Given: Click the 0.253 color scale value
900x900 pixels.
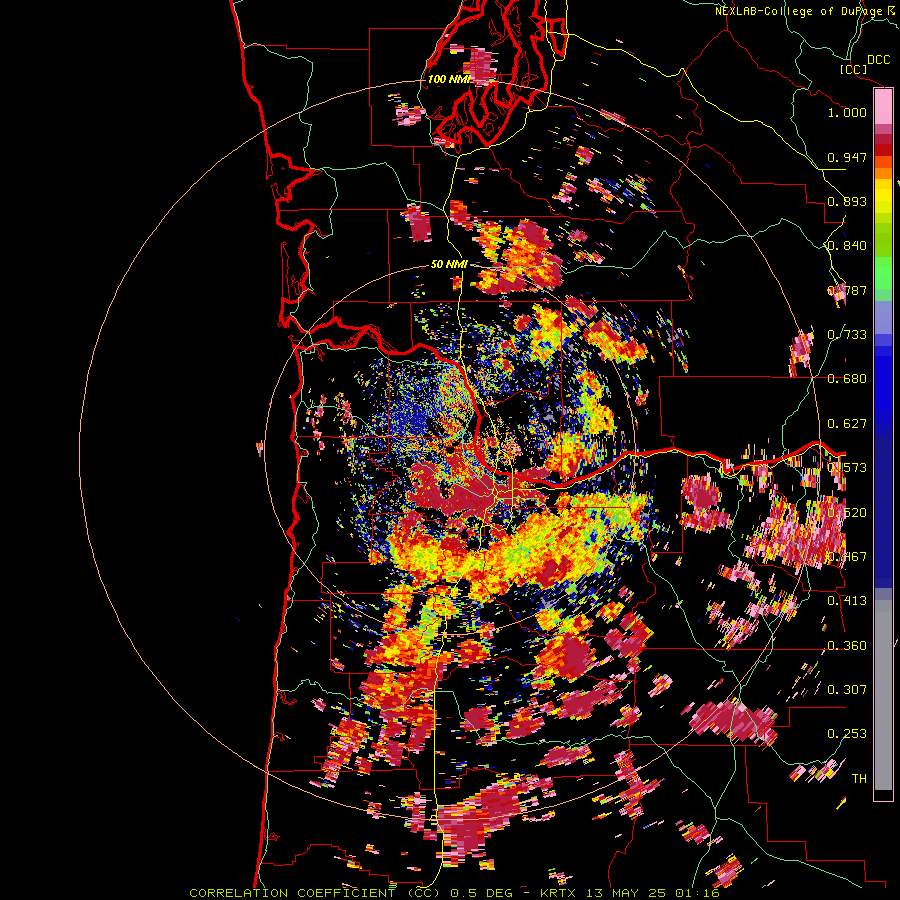Looking at the screenshot, I should [x=847, y=734].
